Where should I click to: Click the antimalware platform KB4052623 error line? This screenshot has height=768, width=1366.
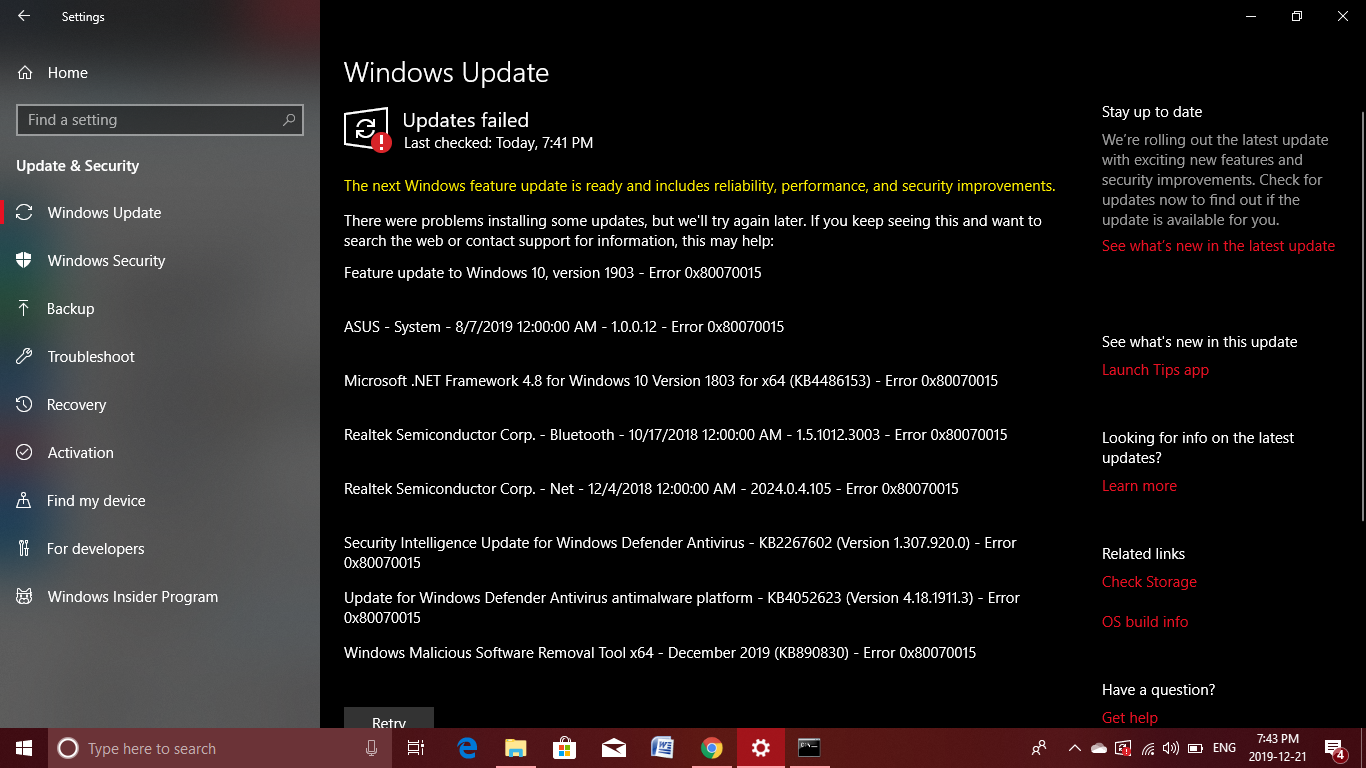point(682,608)
